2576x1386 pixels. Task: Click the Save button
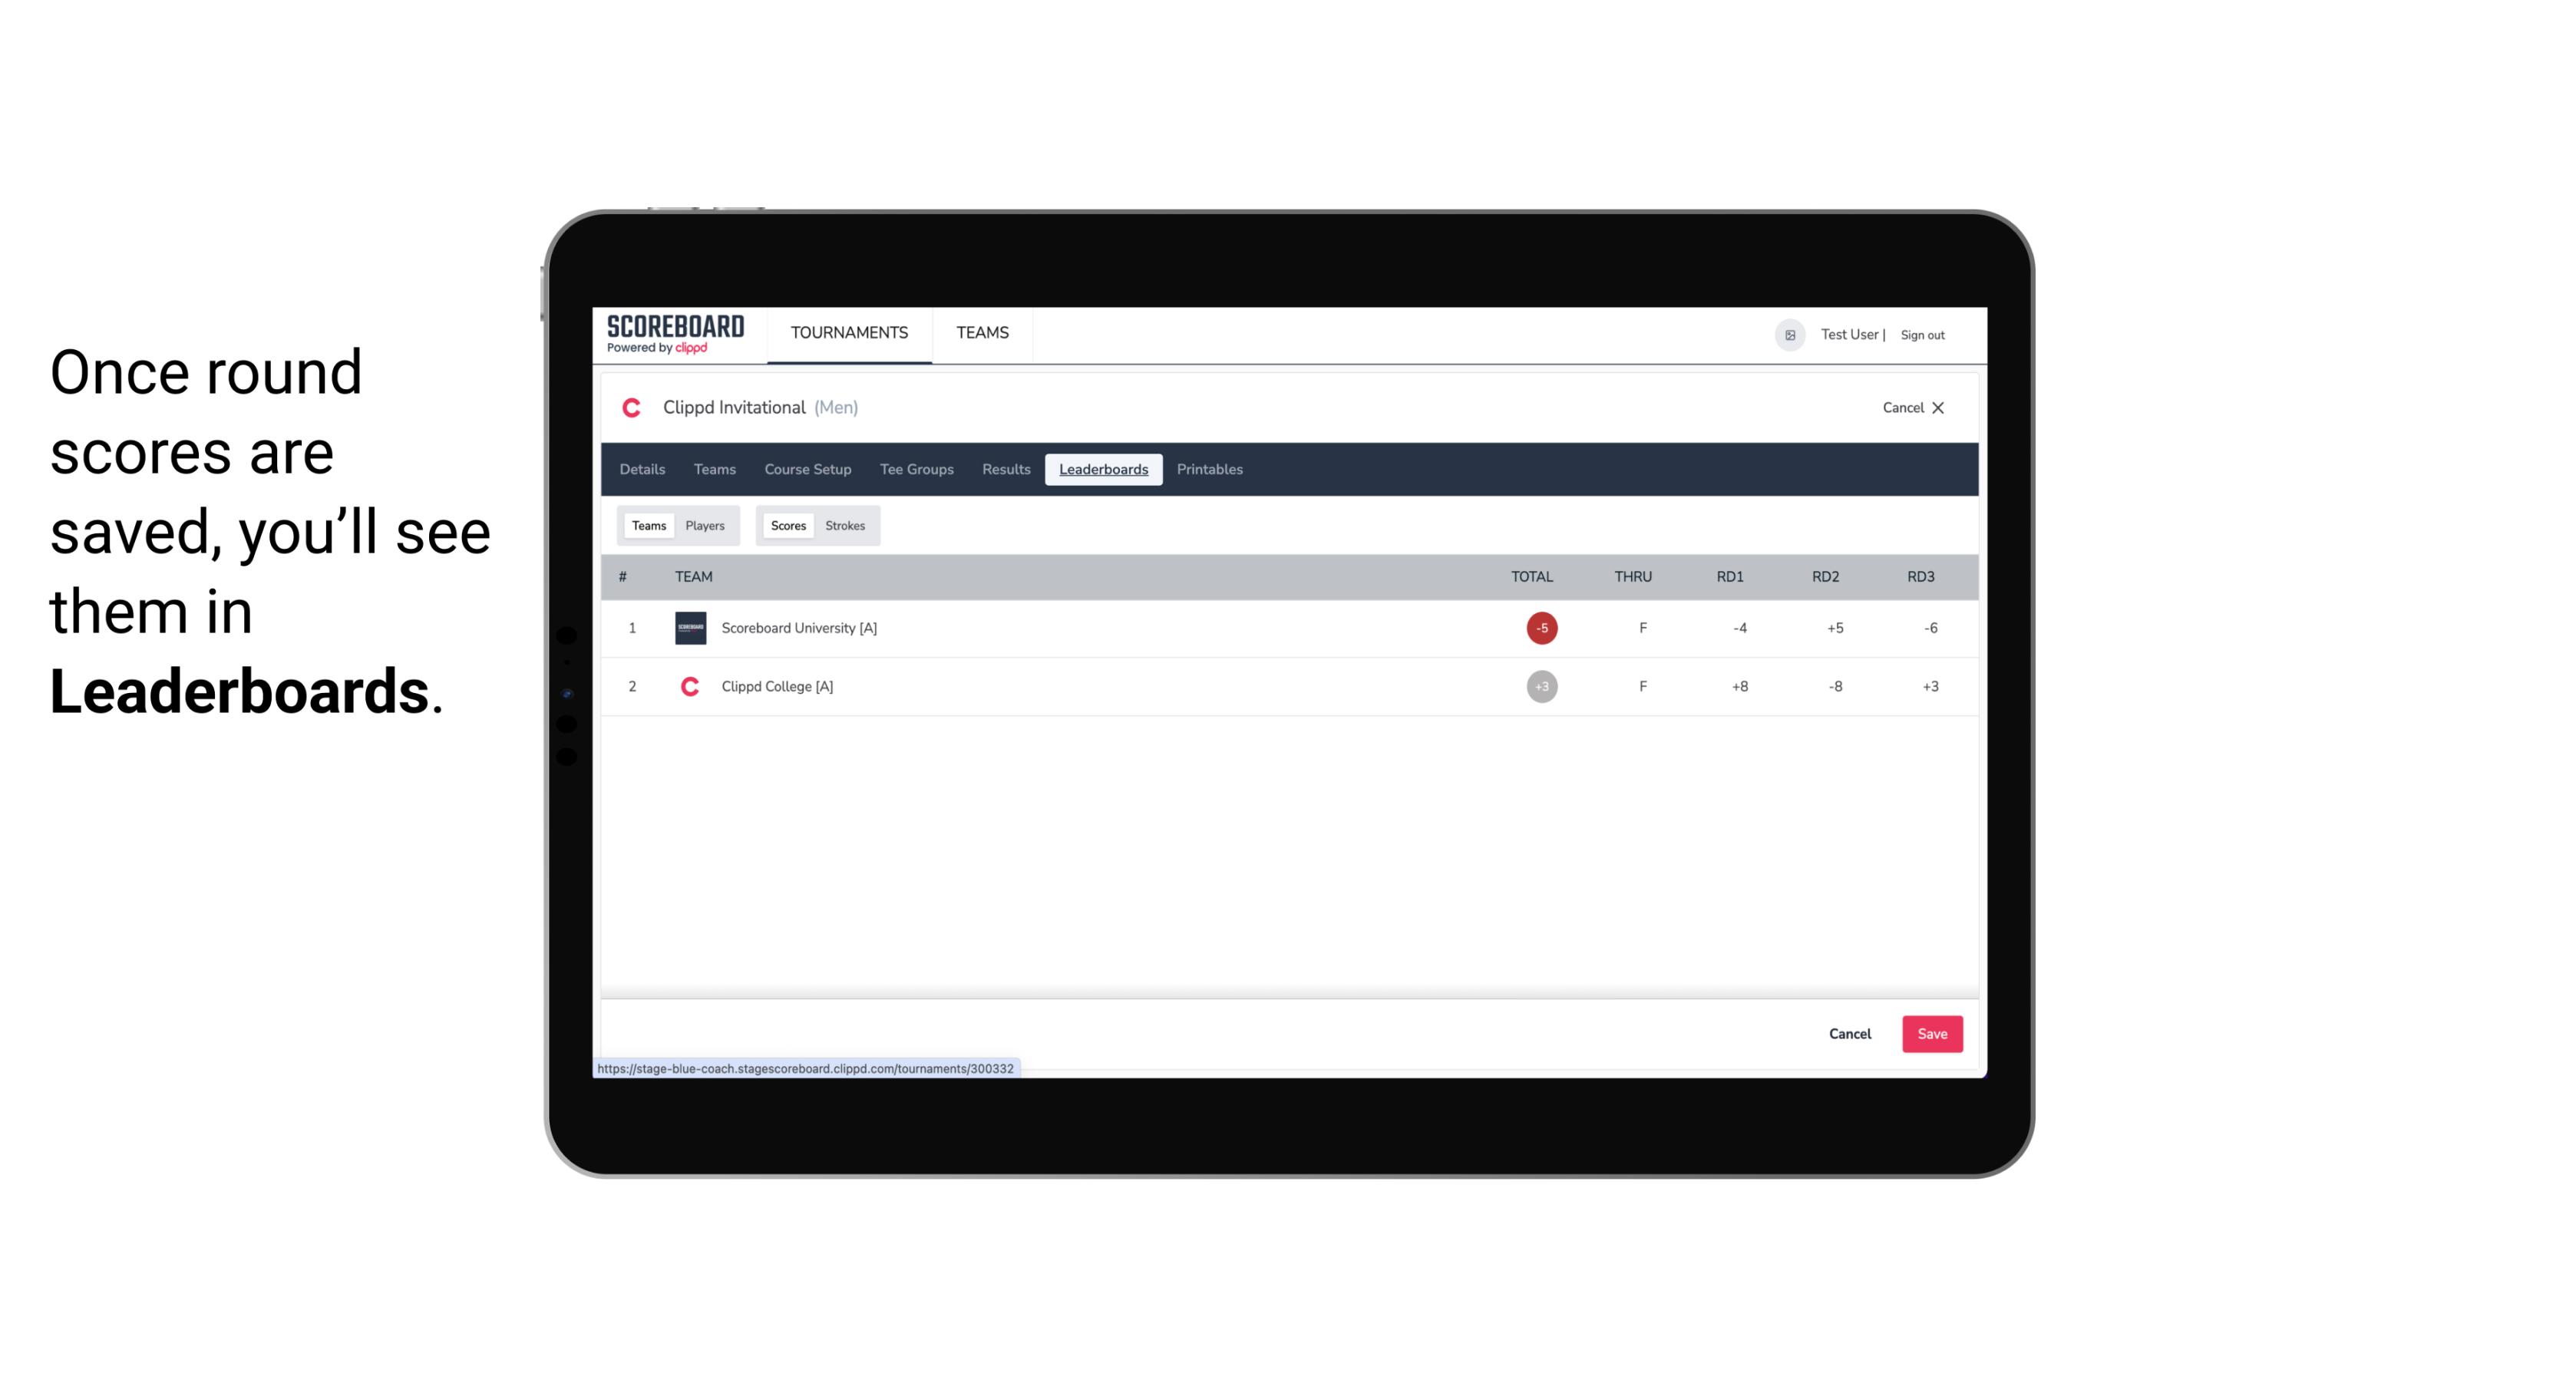(x=1929, y=1033)
